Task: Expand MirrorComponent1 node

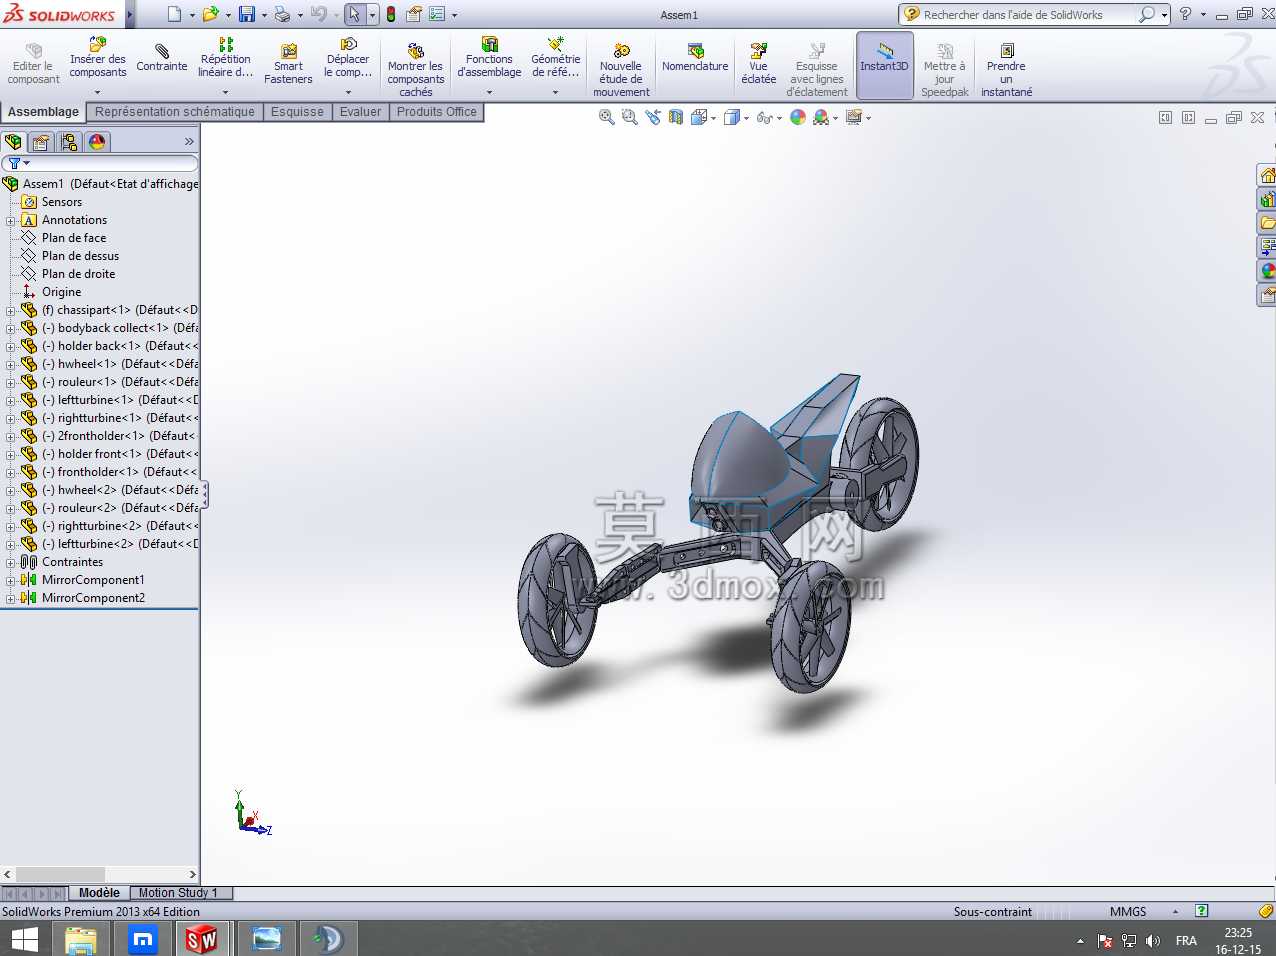Action: [x=11, y=580]
